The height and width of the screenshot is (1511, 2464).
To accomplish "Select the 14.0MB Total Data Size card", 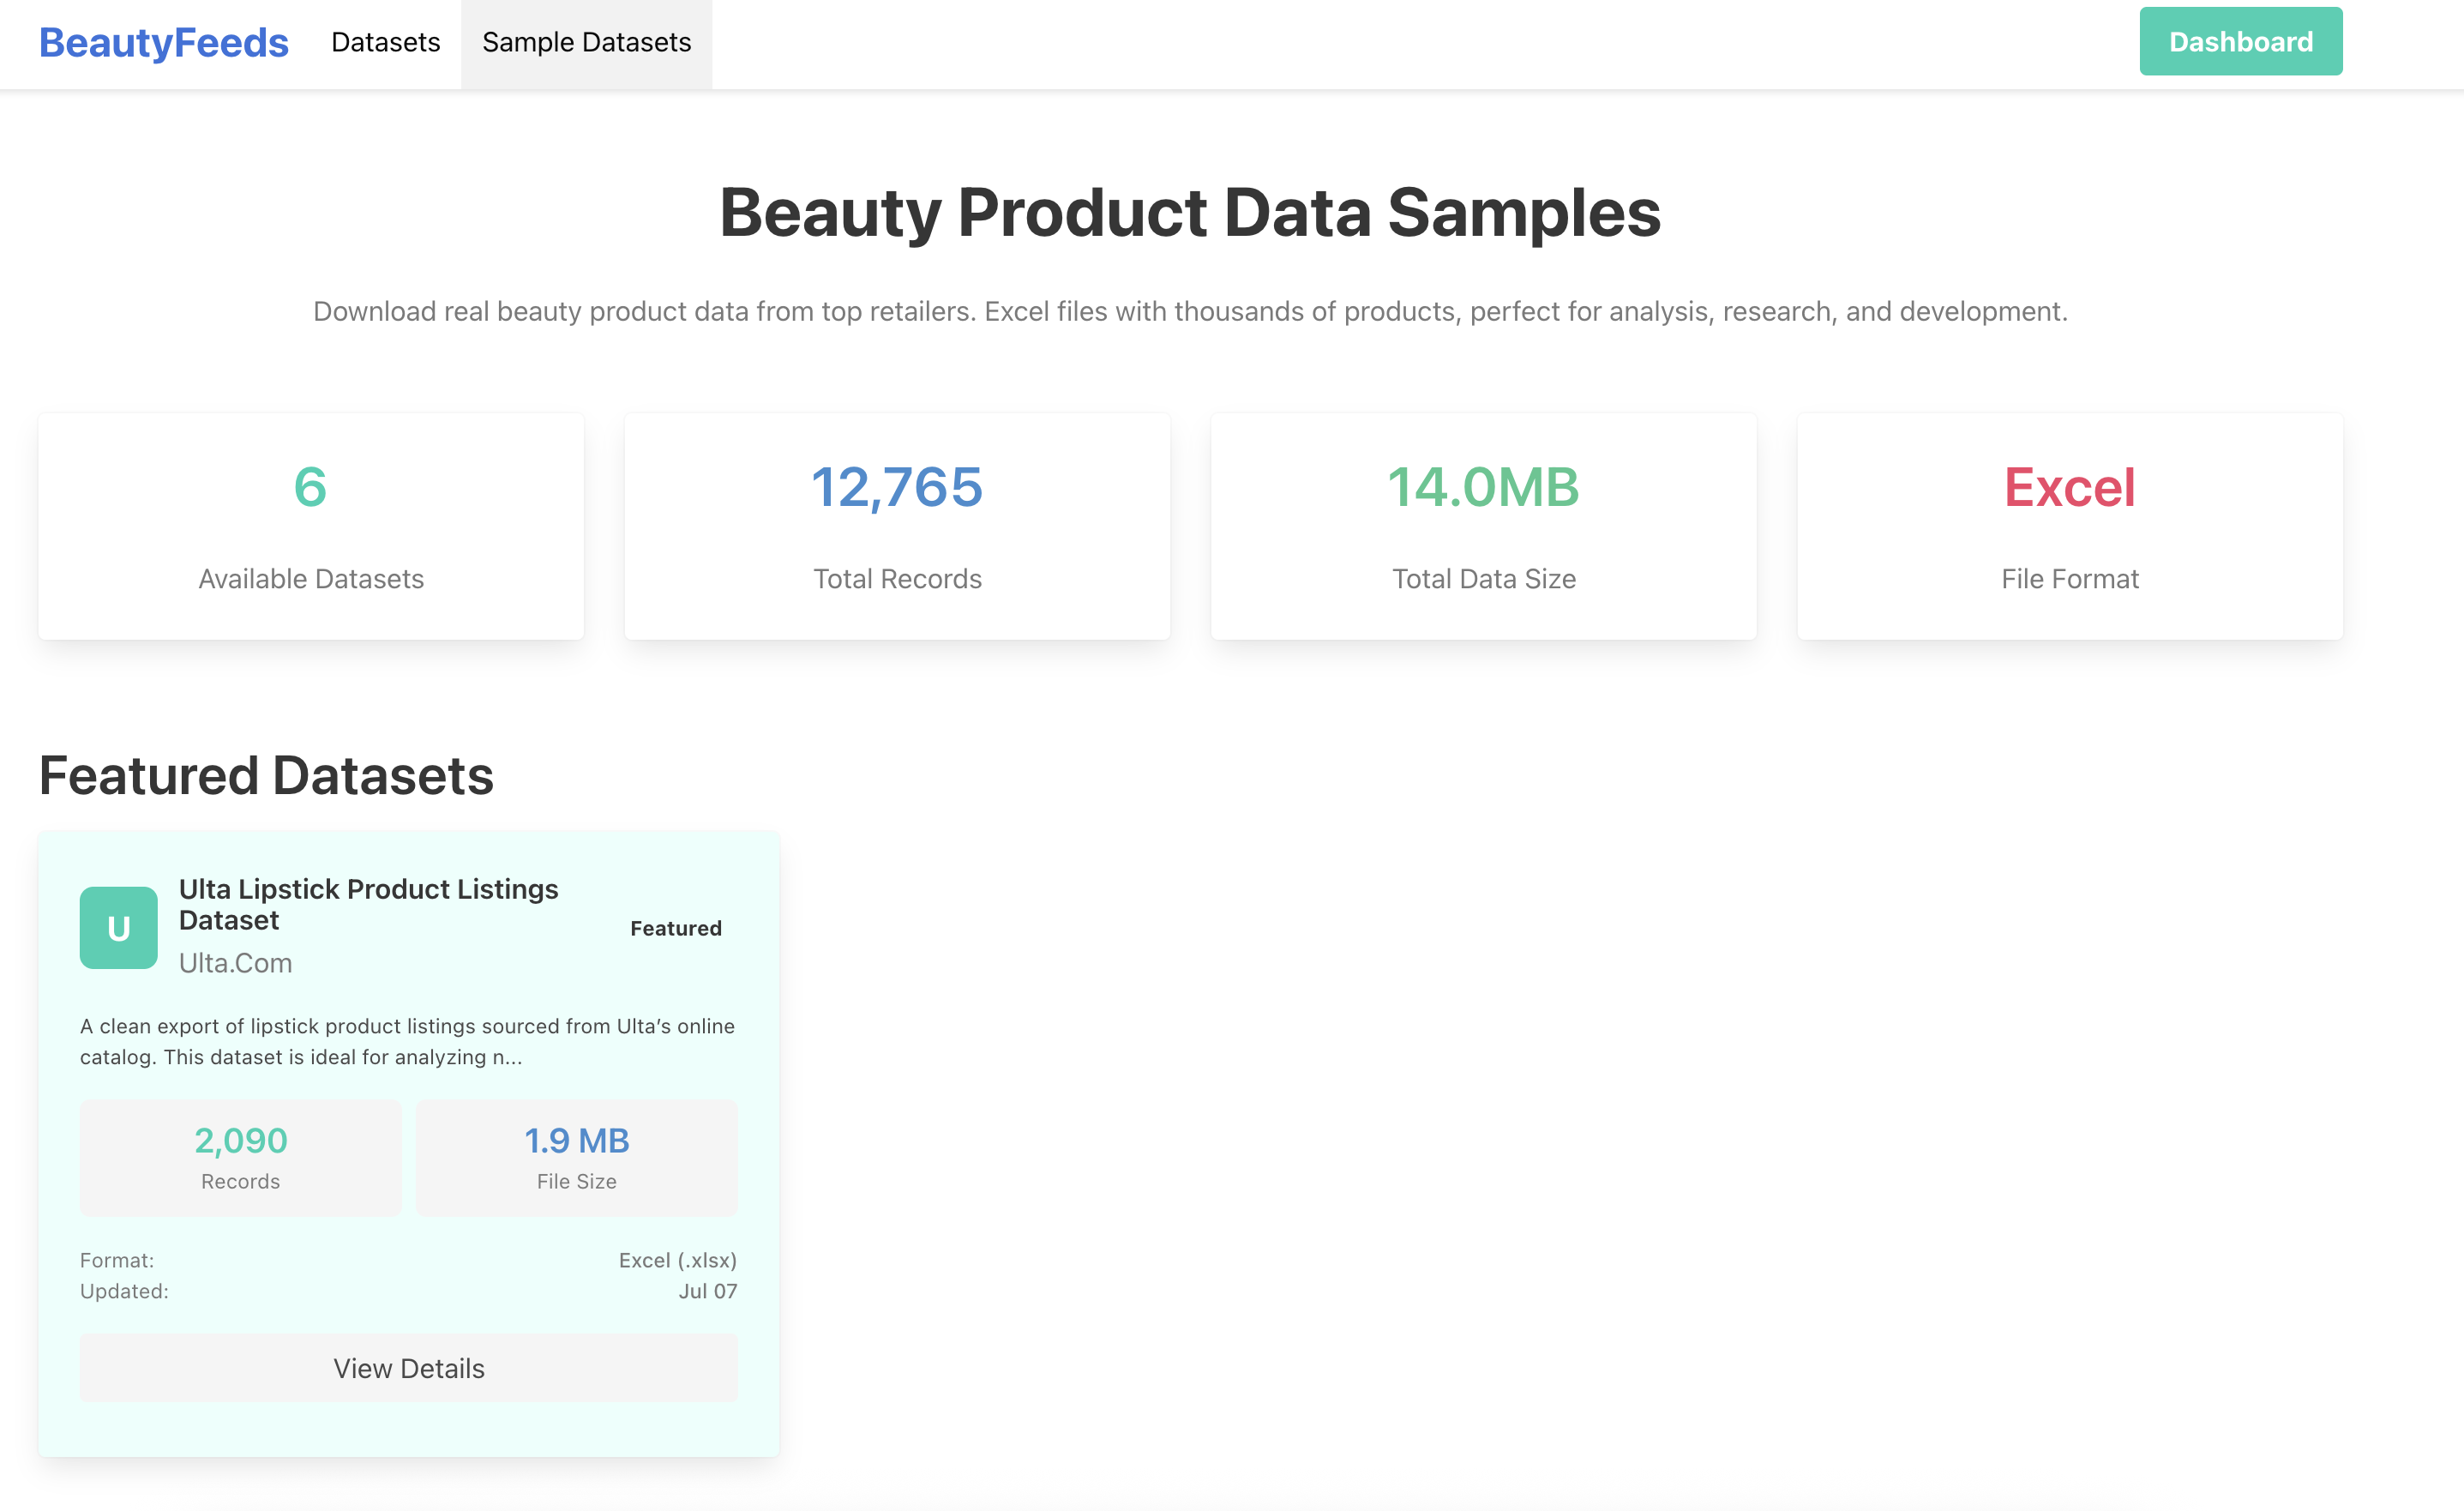I will 1482,525.
